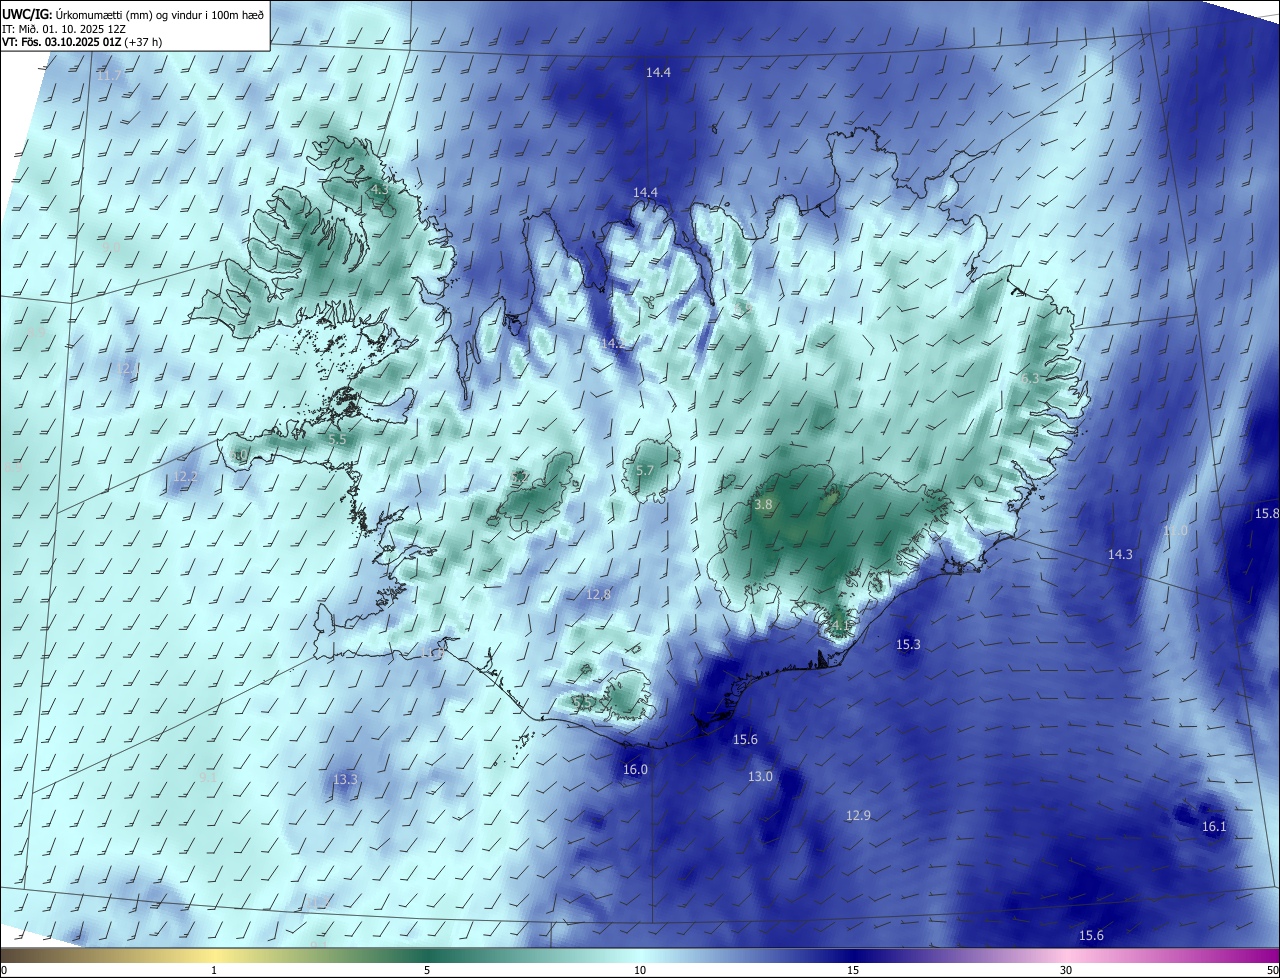Viewport: 1280px width, 978px height.
Task: Click the 16.0 value off the south coast
Action: click(x=635, y=769)
